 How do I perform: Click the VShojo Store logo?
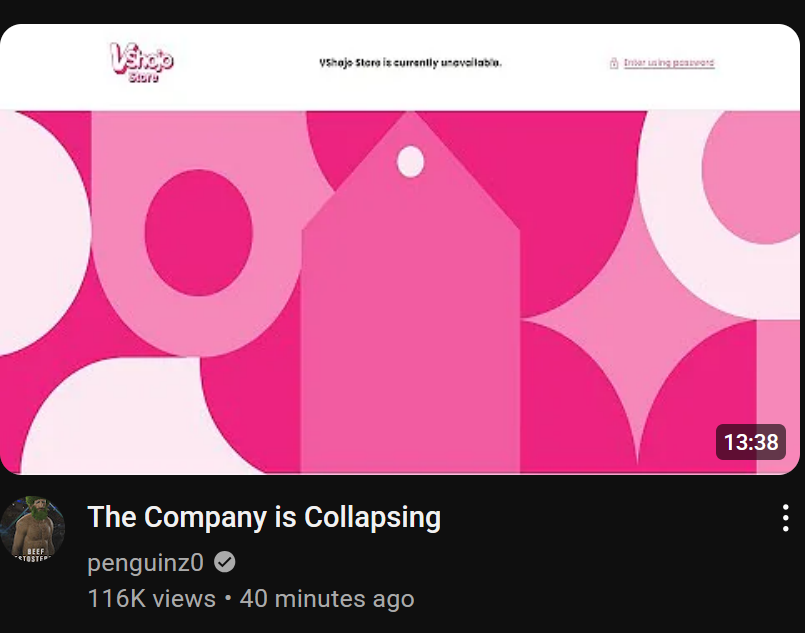coord(142,62)
